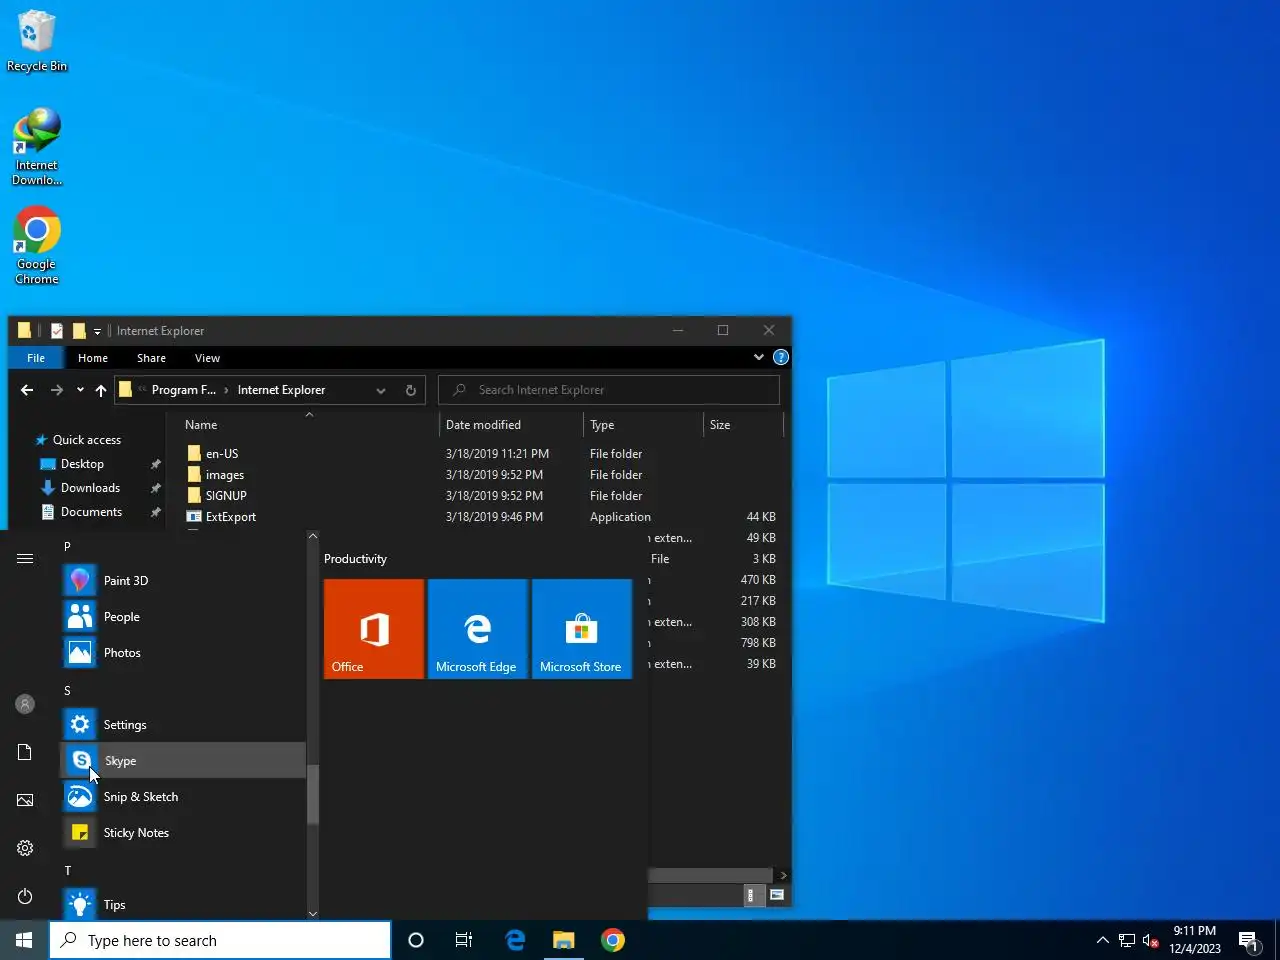Open the Explorer help icon
This screenshot has height=960, width=1280.
click(781, 357)
